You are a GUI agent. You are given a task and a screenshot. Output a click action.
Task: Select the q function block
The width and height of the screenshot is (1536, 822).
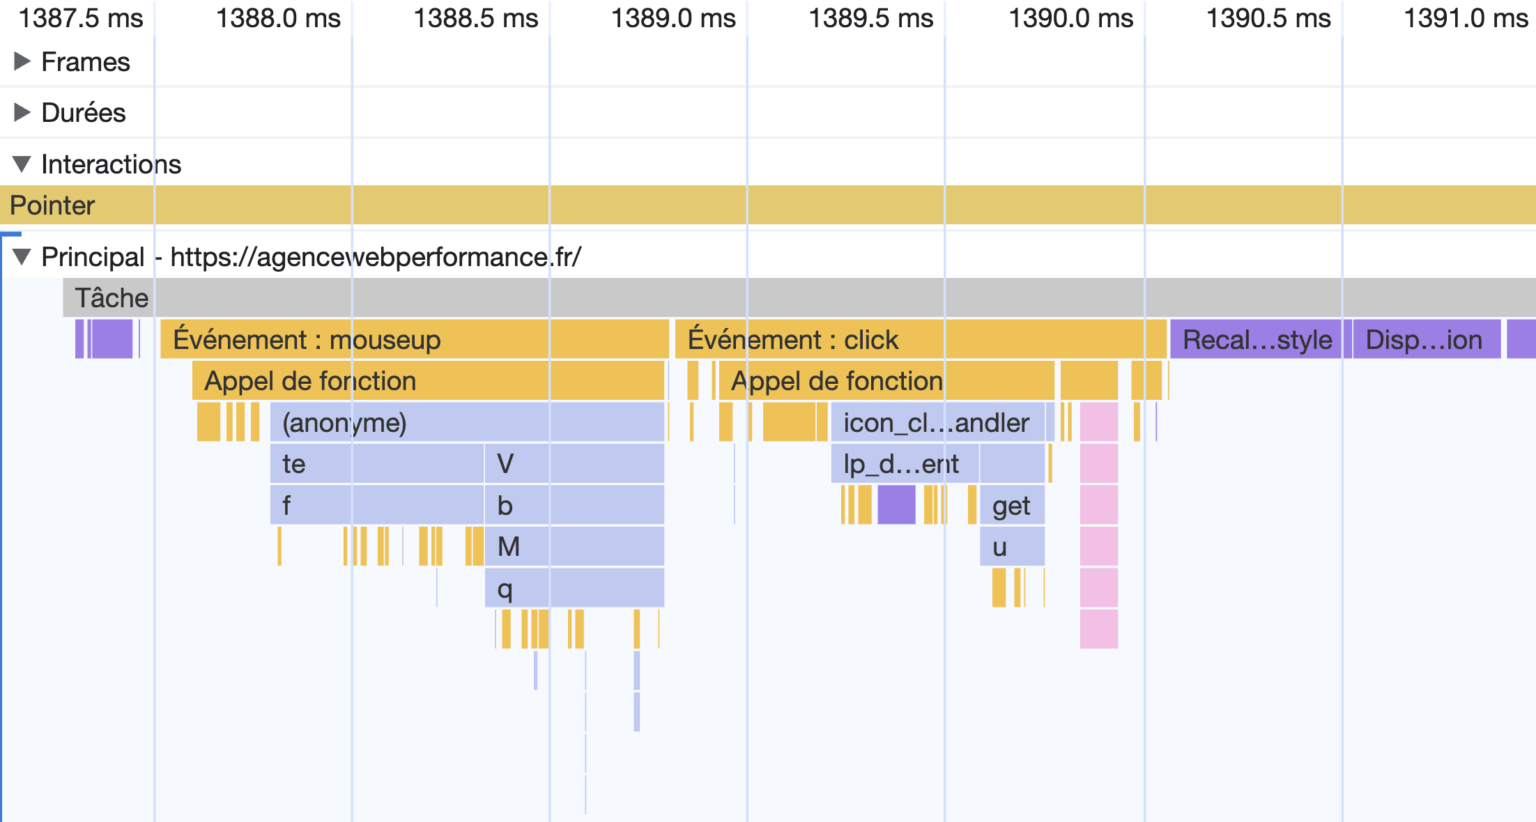click(575, 588)
